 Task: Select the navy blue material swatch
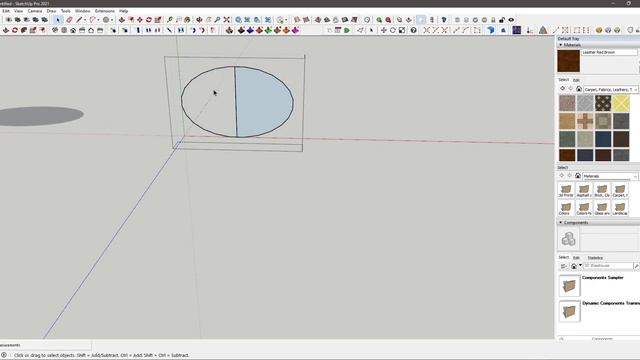tap(603, 139)
